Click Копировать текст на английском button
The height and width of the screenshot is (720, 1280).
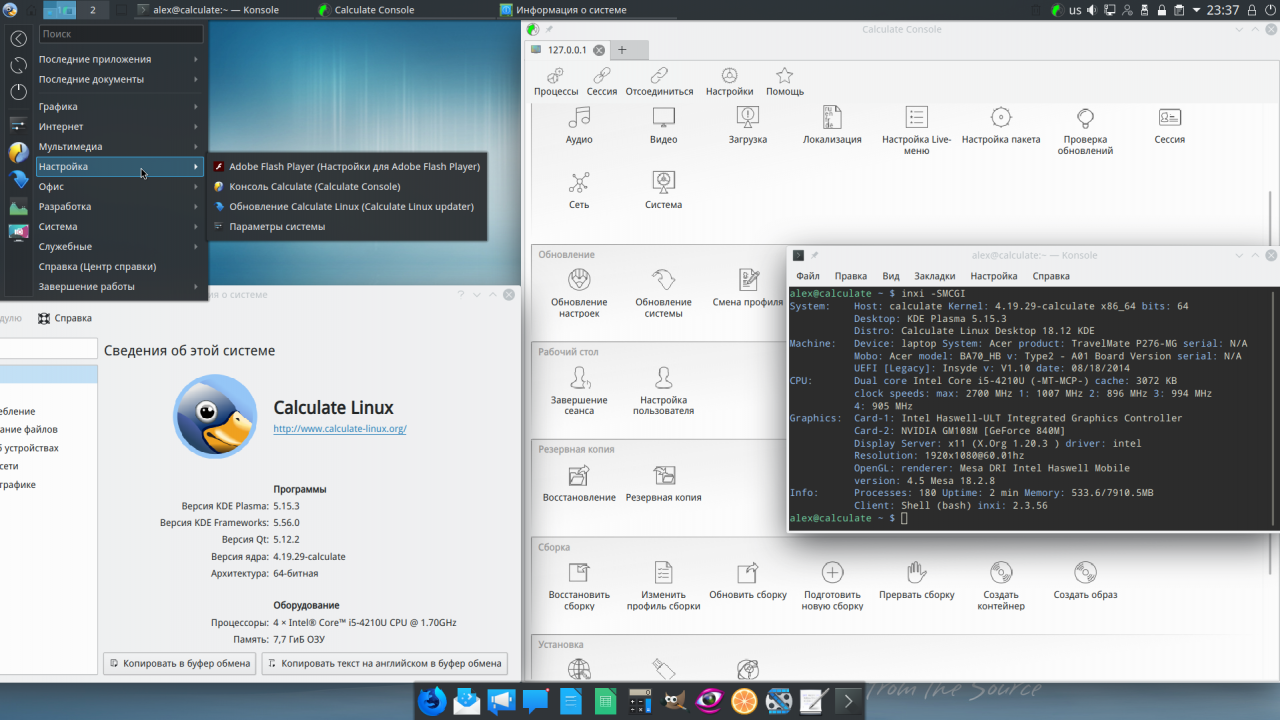pyautogui.click(x=385, y=663)
